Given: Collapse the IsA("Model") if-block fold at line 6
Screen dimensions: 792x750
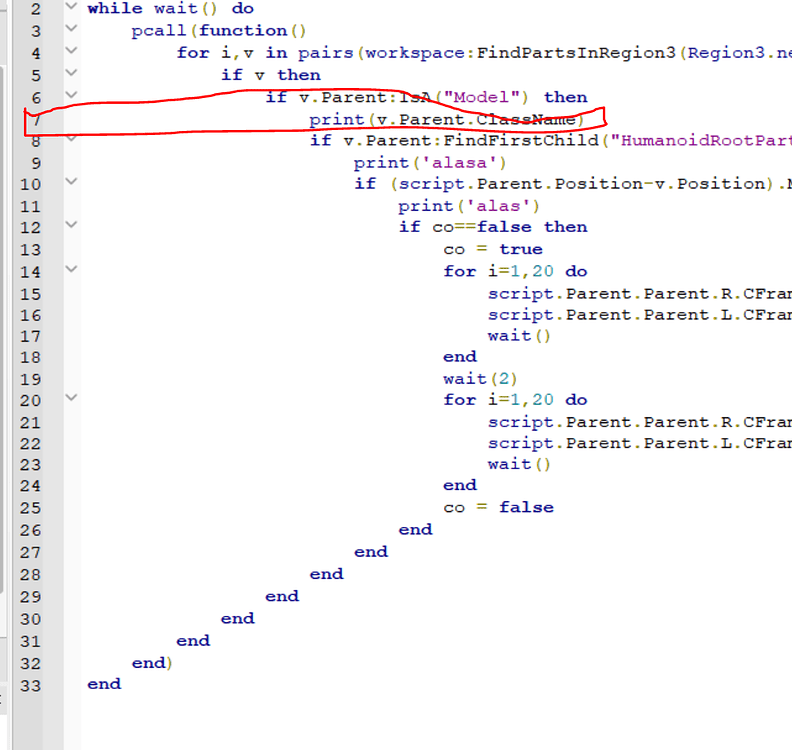Looking at the screenshot, I should 72,94.
